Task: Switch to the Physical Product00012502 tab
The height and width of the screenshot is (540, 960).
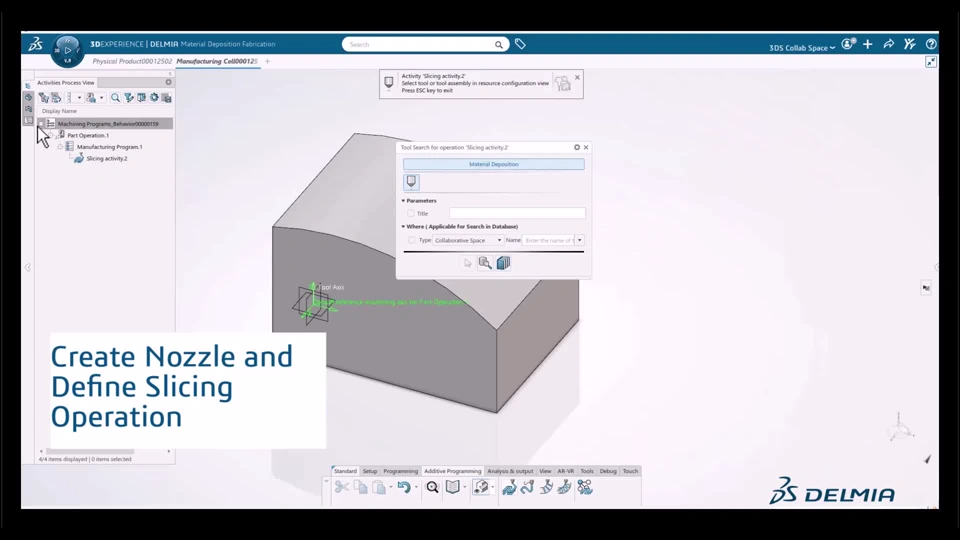Action: pos(132,61)
